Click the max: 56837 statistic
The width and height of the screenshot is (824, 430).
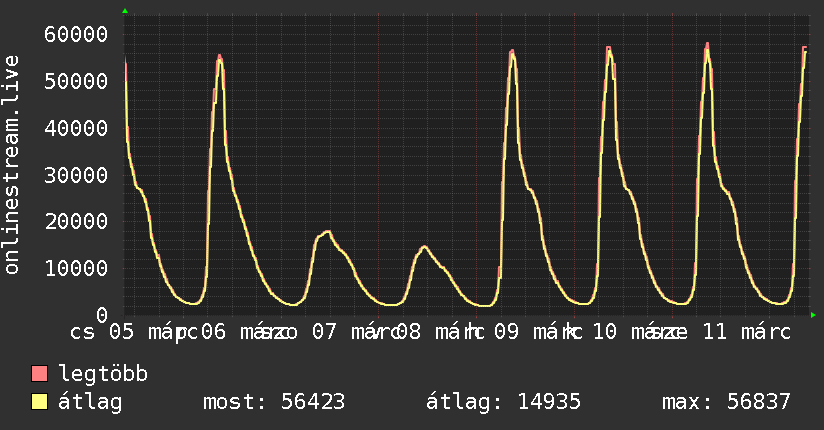coord(726,402)
